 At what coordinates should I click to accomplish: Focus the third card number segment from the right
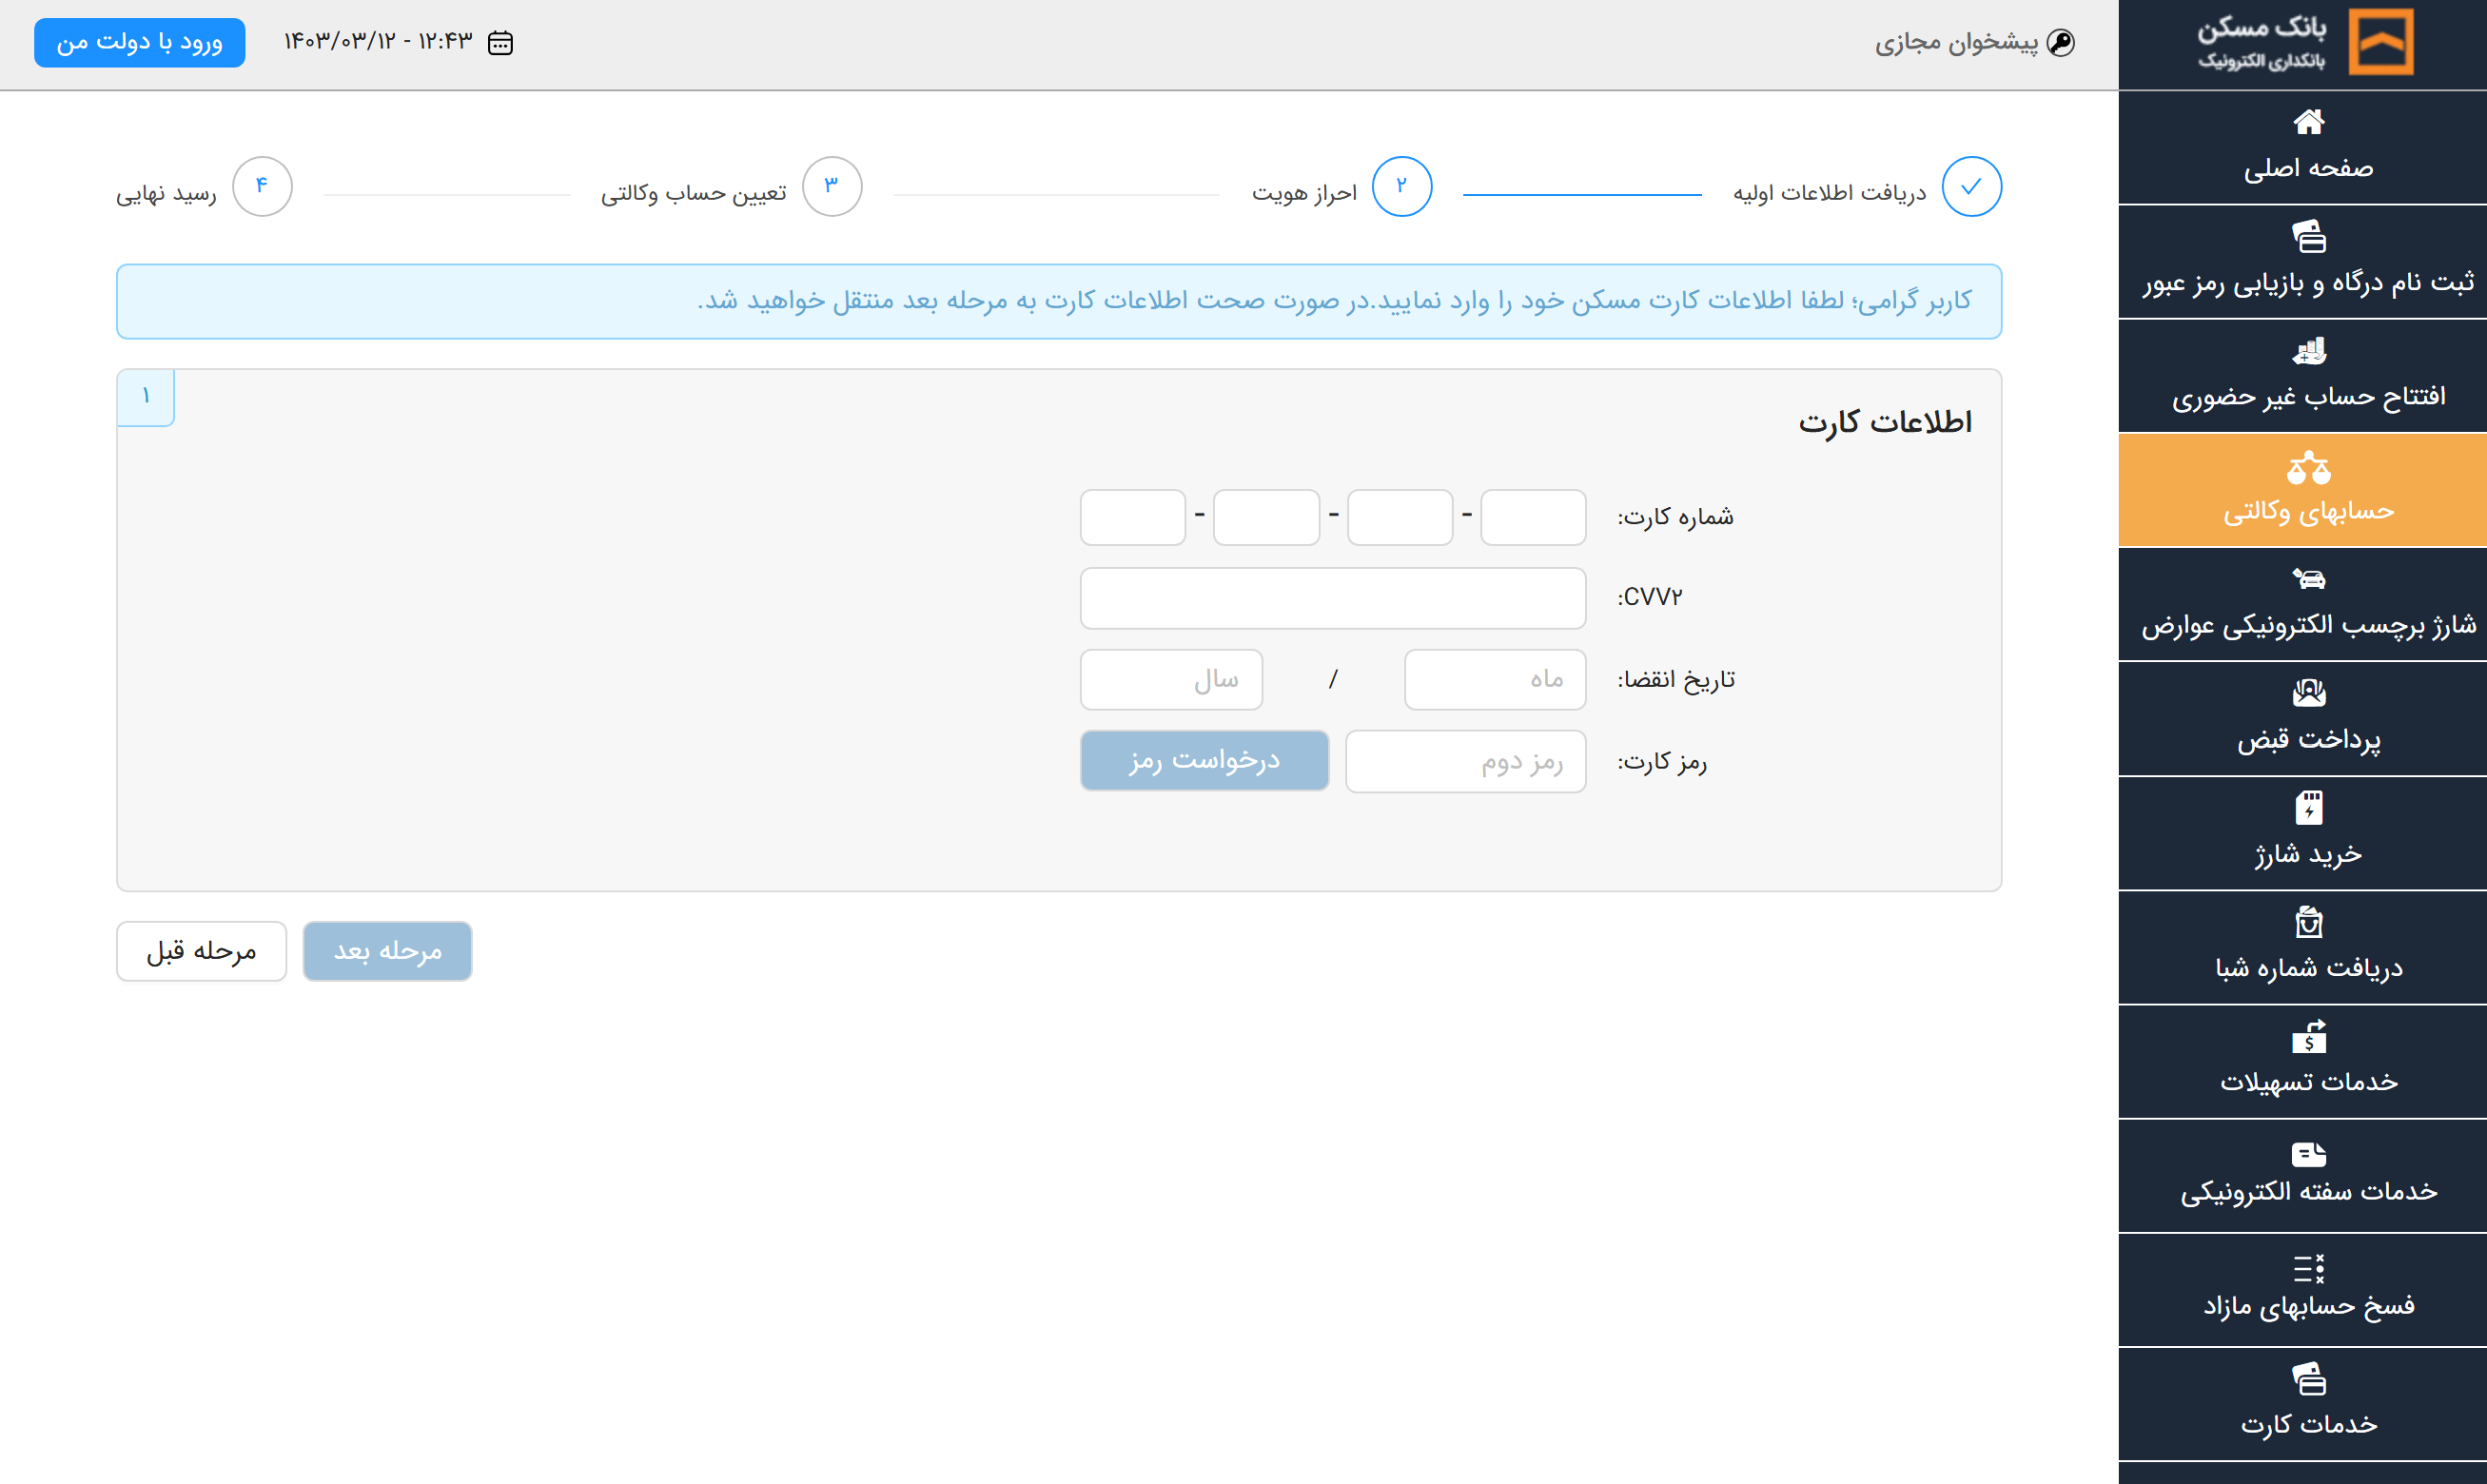point(1266,517)
